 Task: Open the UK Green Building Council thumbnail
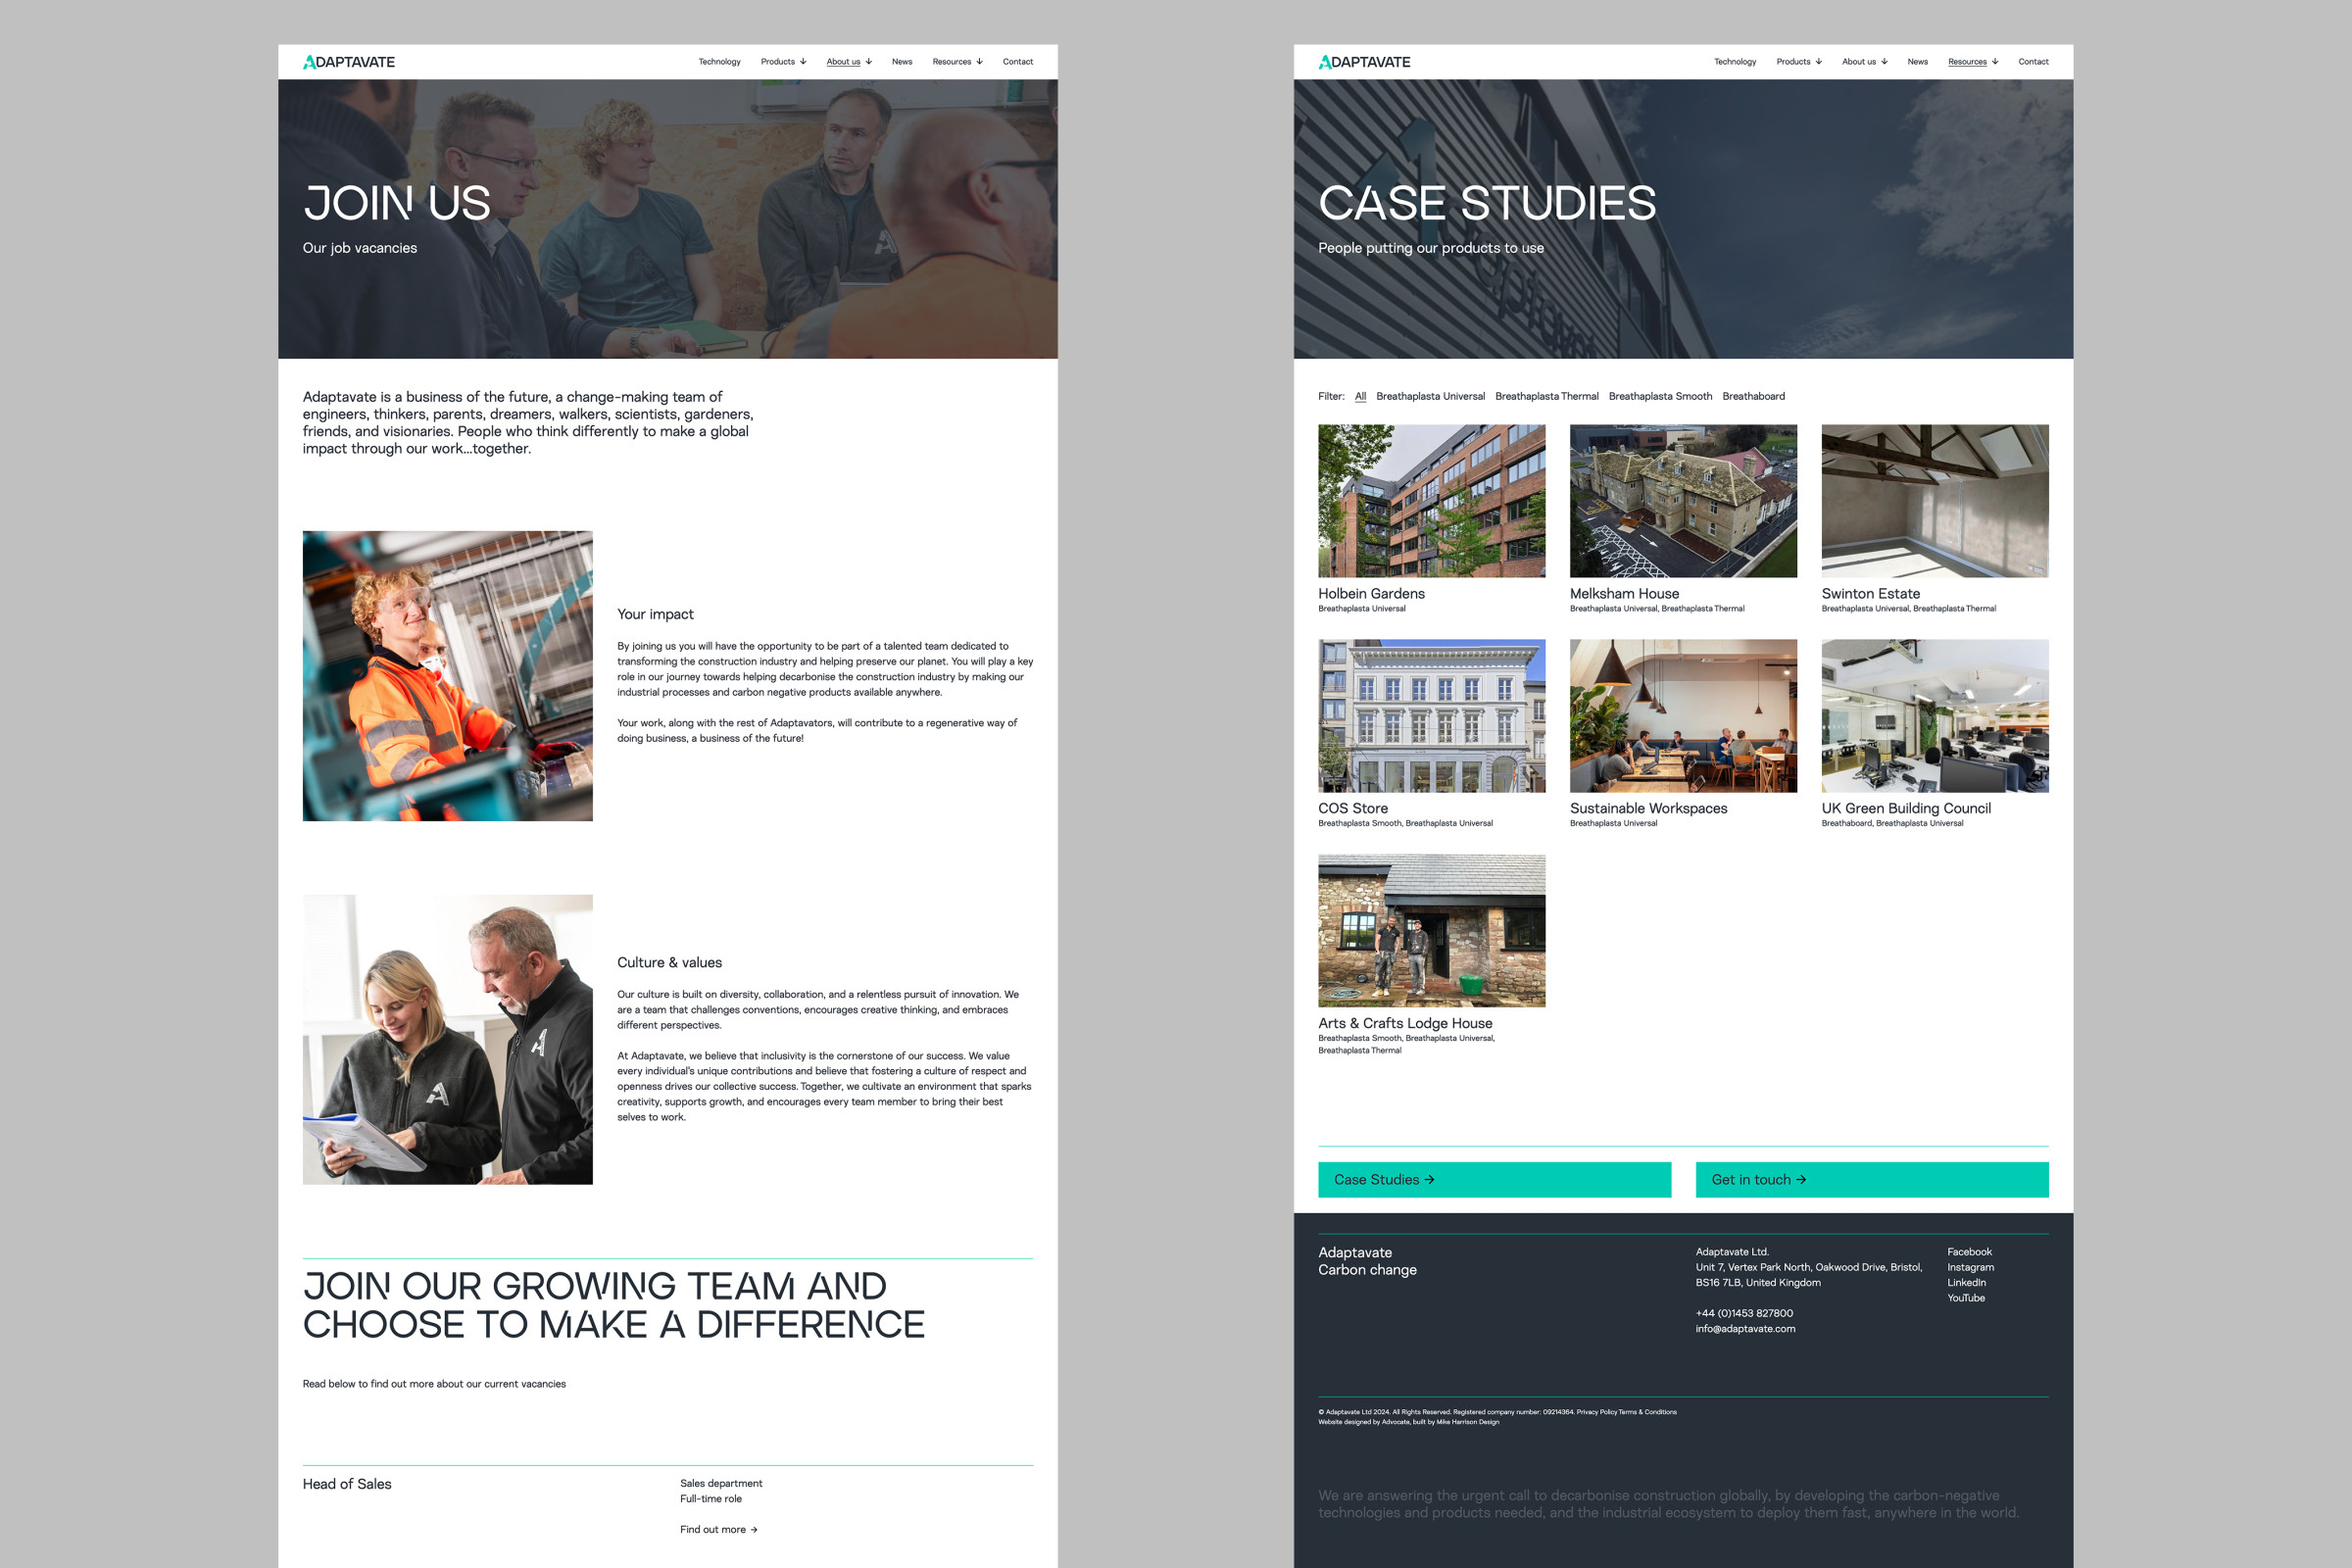tap(1935, 716)
